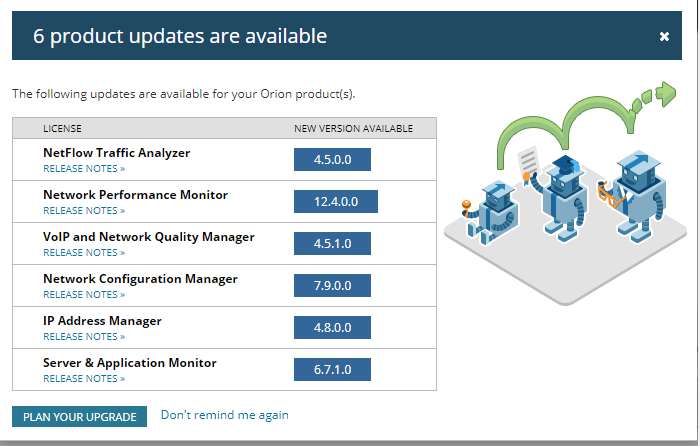Open release notes for IP Address Manager
This screenshot has width=700, height=446.
point(84,337)
